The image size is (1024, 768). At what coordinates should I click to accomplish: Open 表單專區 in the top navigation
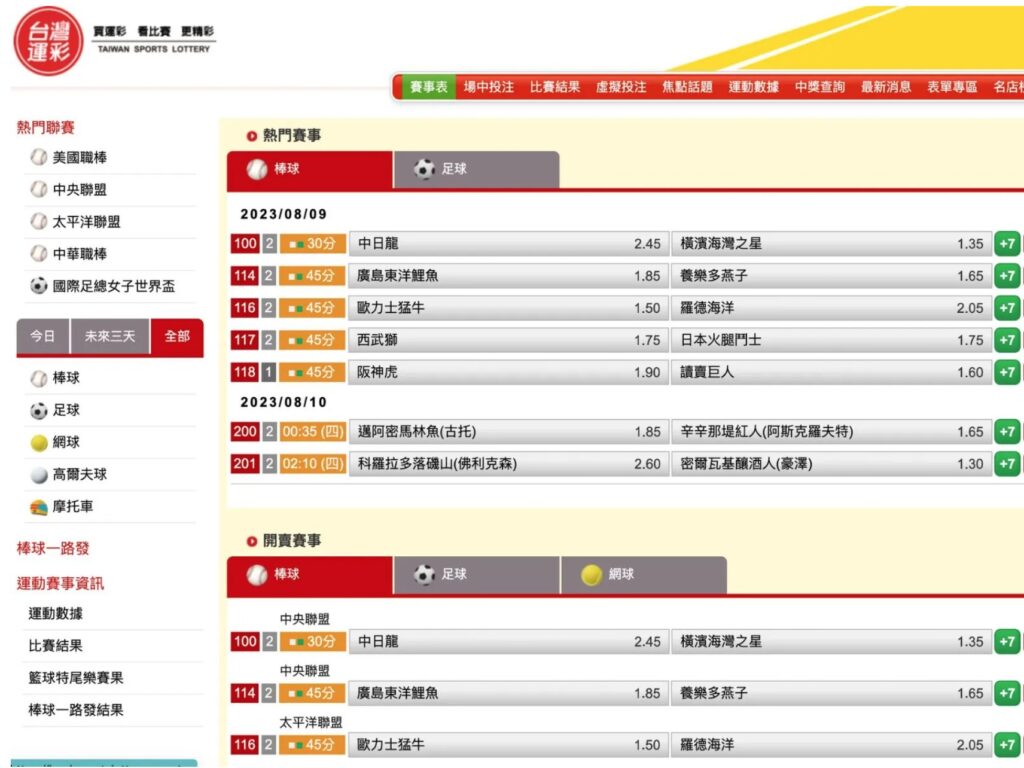pos(952,87)
